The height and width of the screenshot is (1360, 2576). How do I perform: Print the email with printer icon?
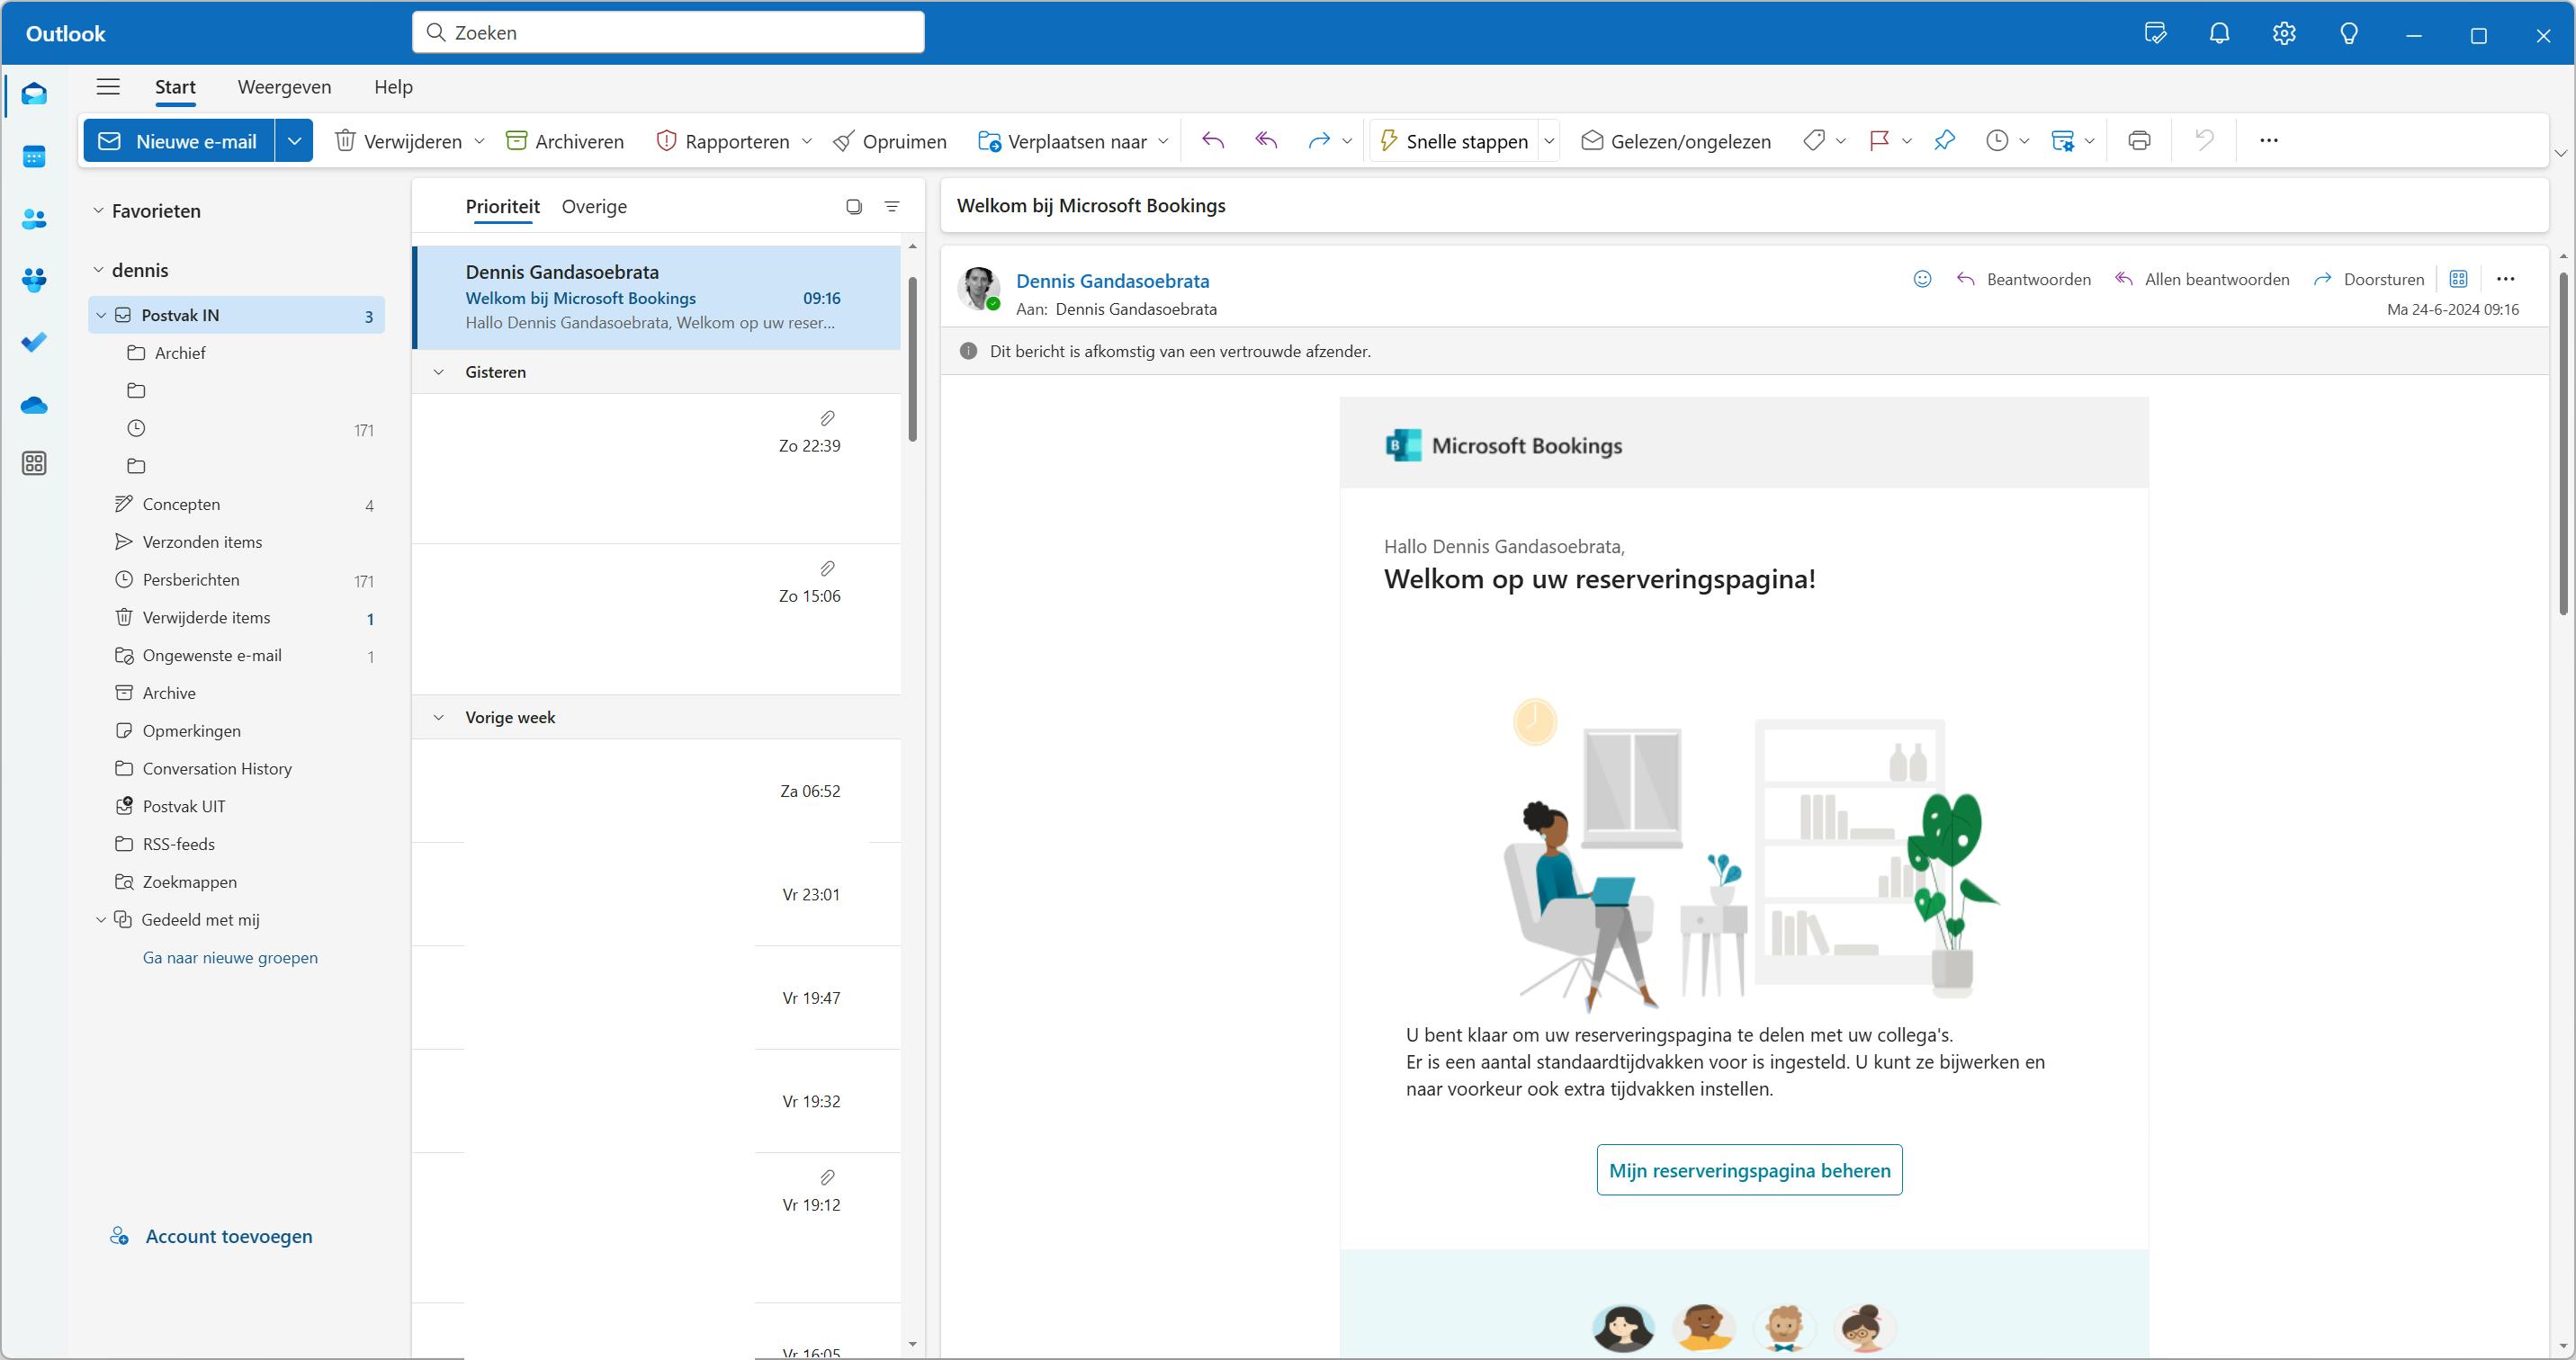tap(2139, 141)
